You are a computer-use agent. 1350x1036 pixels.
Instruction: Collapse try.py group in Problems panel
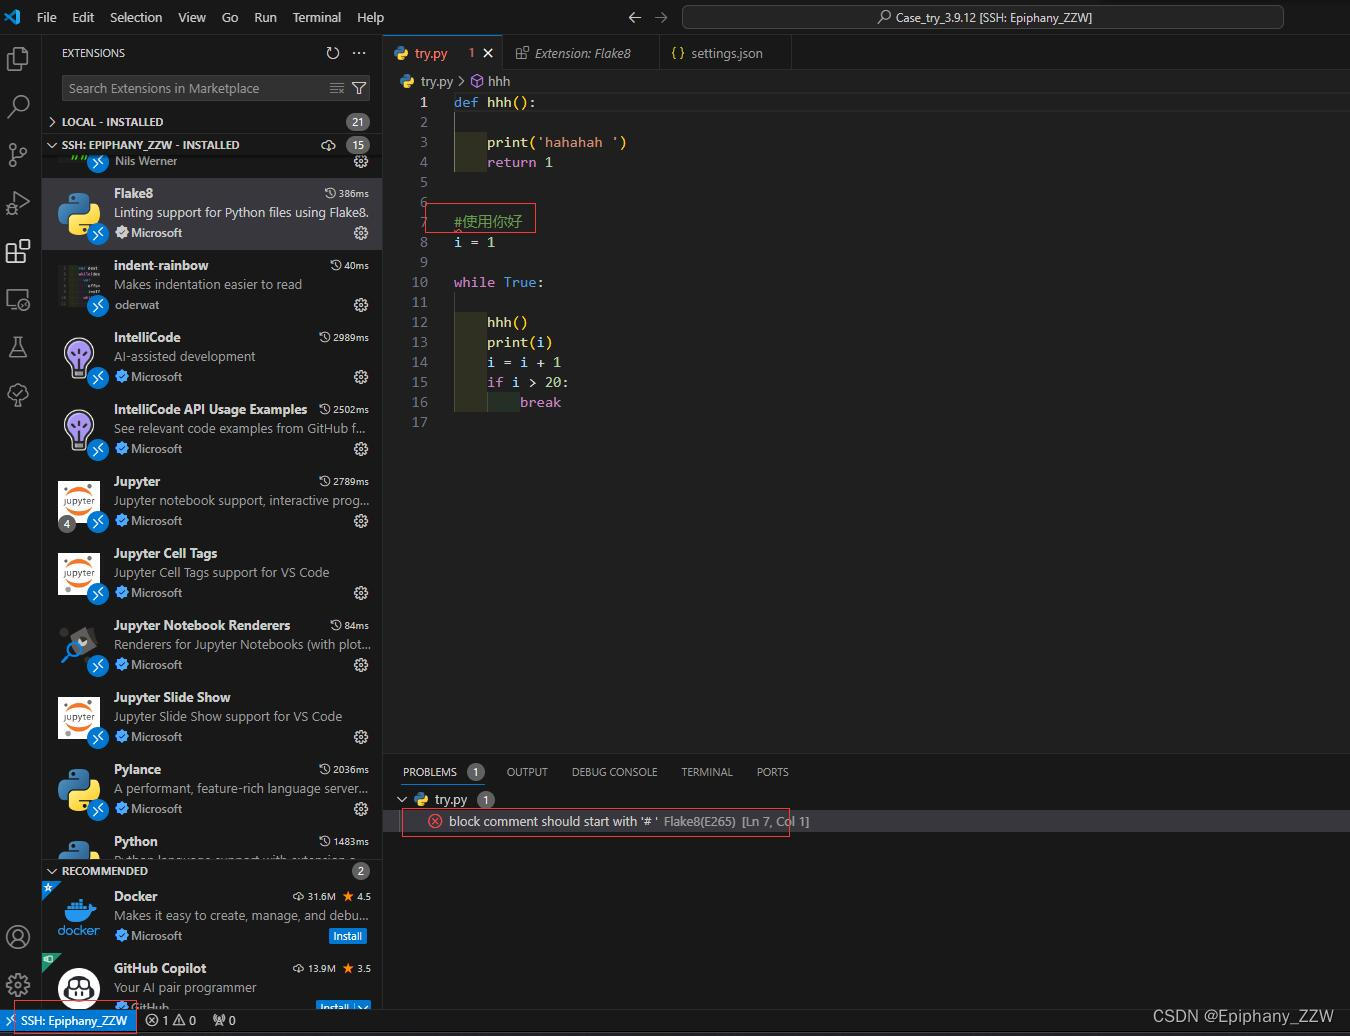402,799
